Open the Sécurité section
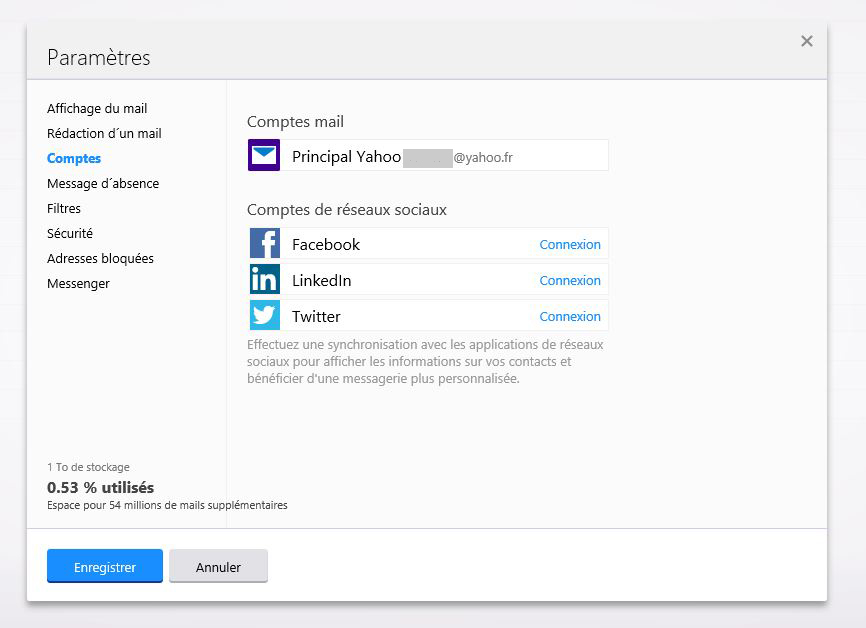This screenshot has height=628, width=866. click(70, 233)
